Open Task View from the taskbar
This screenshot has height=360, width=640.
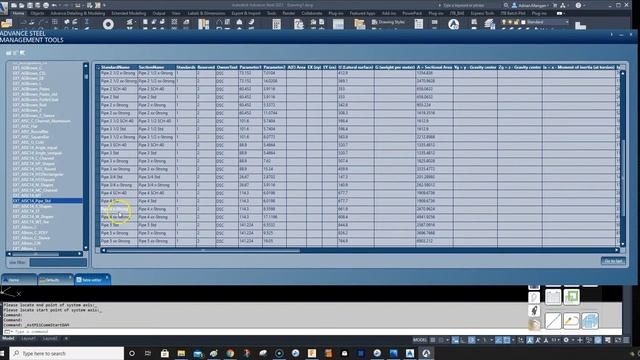[x=148, y=353]
